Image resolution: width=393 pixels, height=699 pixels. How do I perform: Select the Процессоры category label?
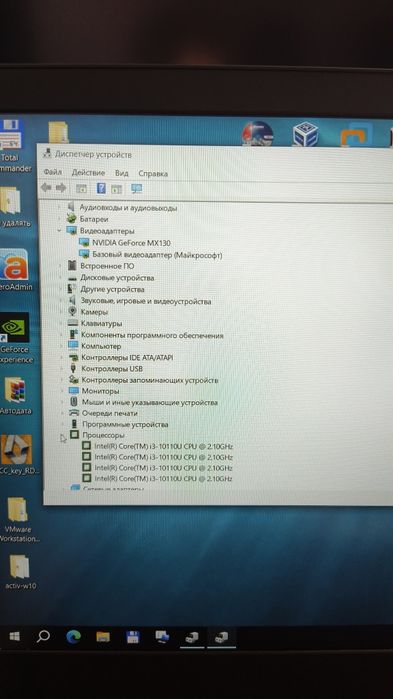103,435
